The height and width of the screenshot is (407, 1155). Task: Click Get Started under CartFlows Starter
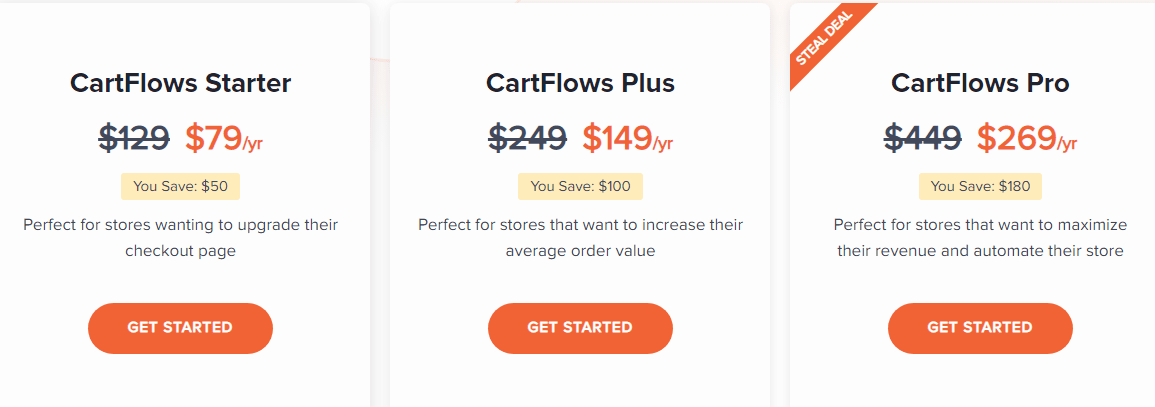pyautogui.click(x=180, y=328)
